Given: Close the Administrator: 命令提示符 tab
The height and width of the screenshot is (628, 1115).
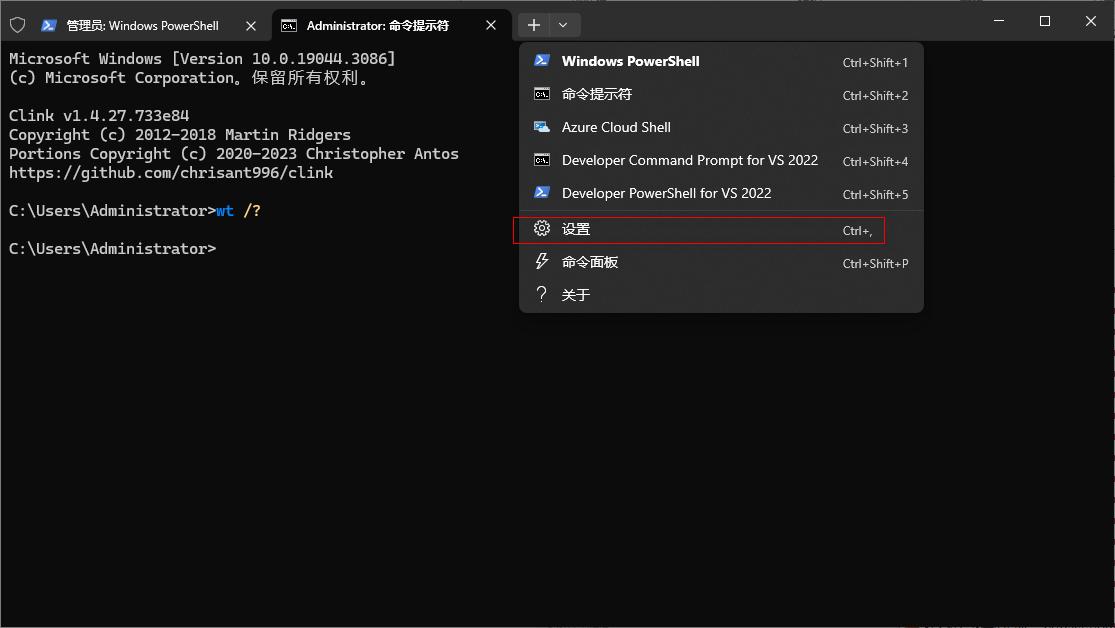Looking at the screenshot, I should coord(490,25).
